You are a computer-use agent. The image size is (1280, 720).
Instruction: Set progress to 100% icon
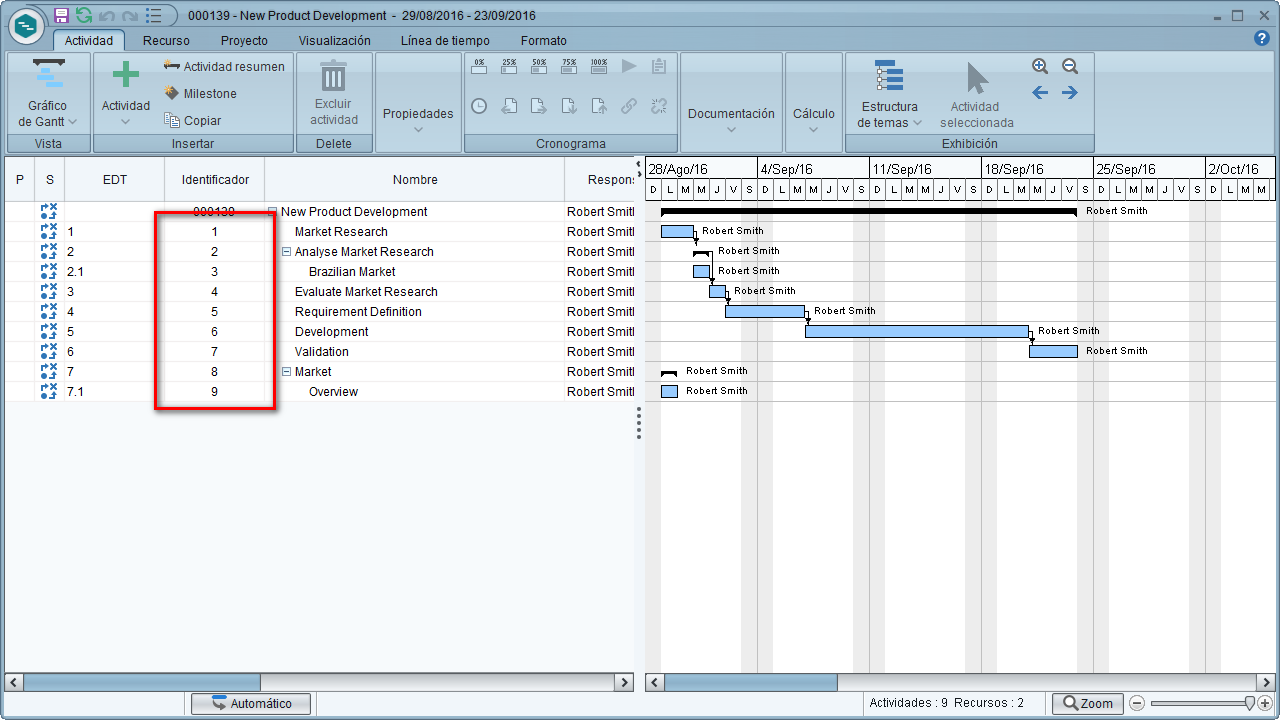point(599,66)
